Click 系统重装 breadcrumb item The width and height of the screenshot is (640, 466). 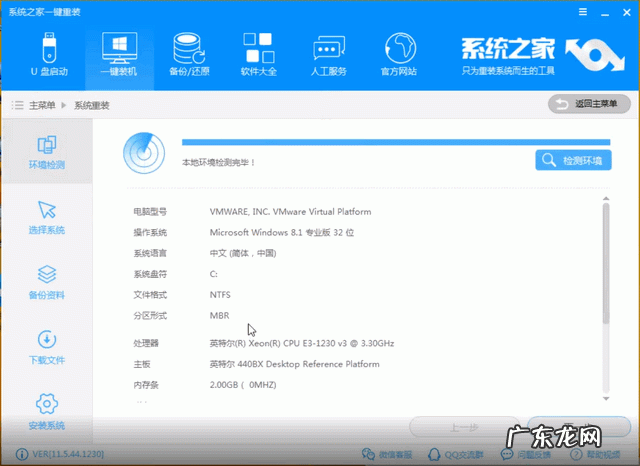pos(91,106)
